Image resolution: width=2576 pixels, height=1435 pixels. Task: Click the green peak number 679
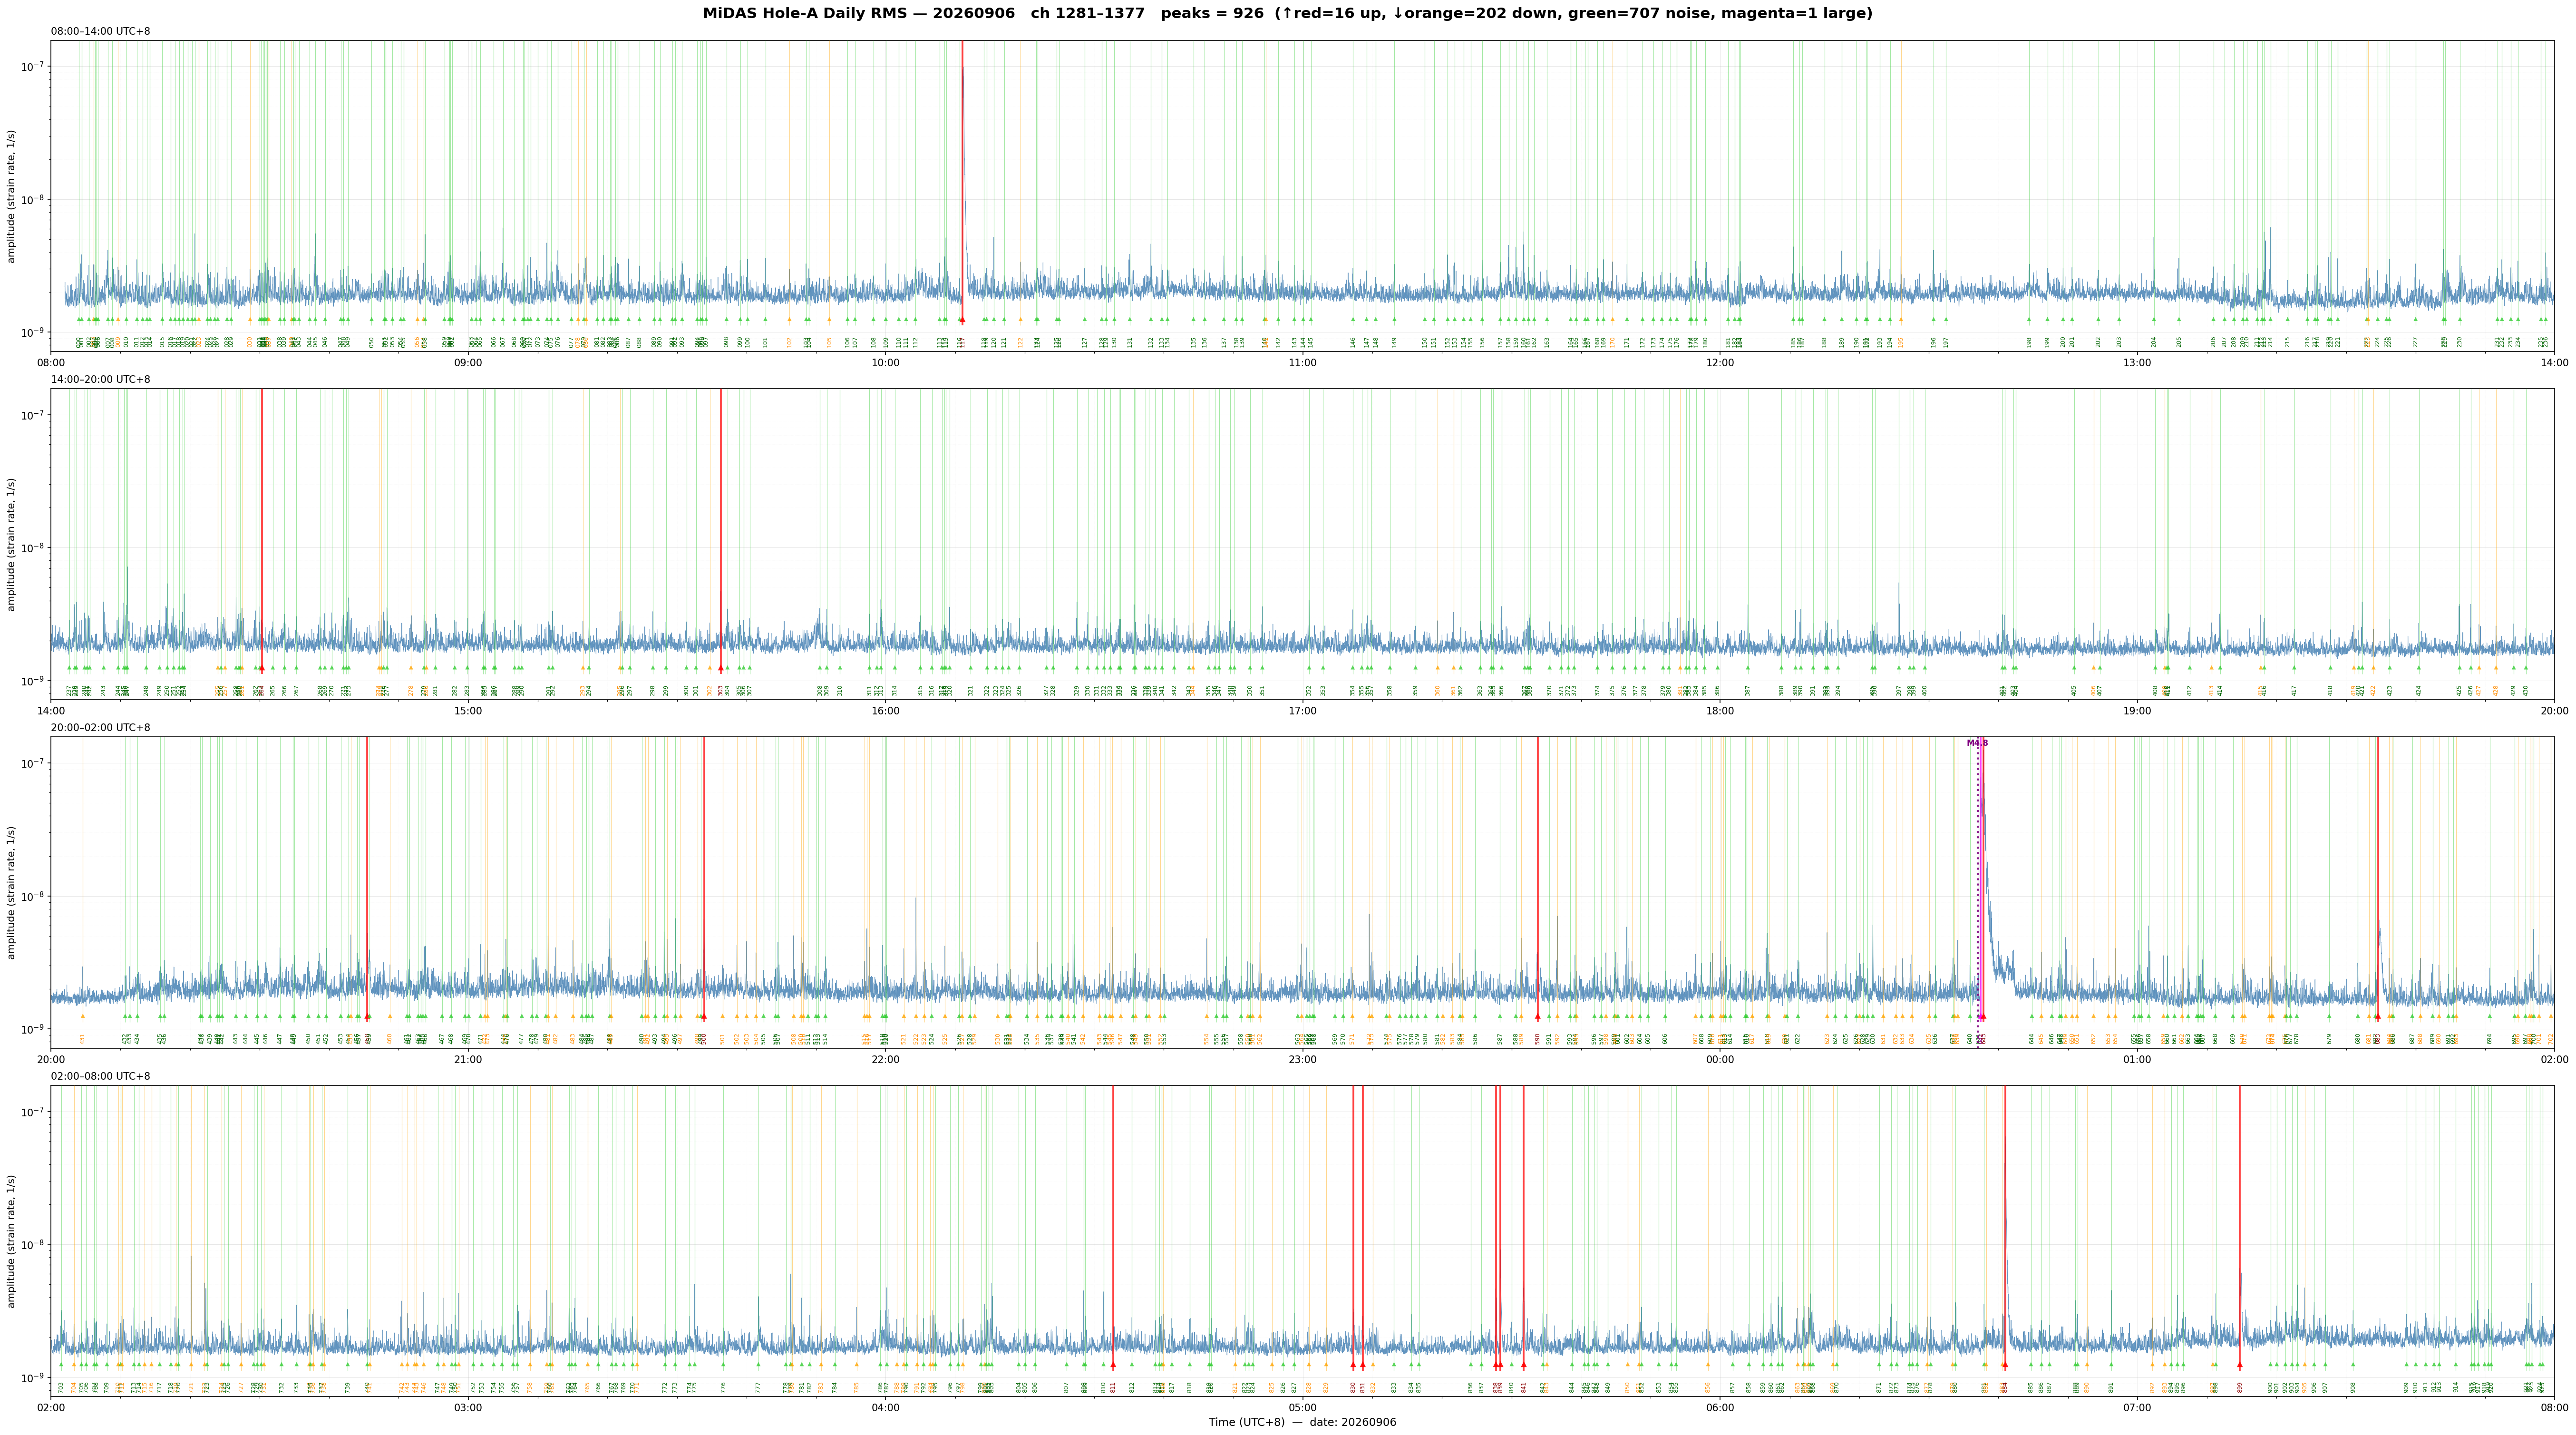(2330, 1039)
